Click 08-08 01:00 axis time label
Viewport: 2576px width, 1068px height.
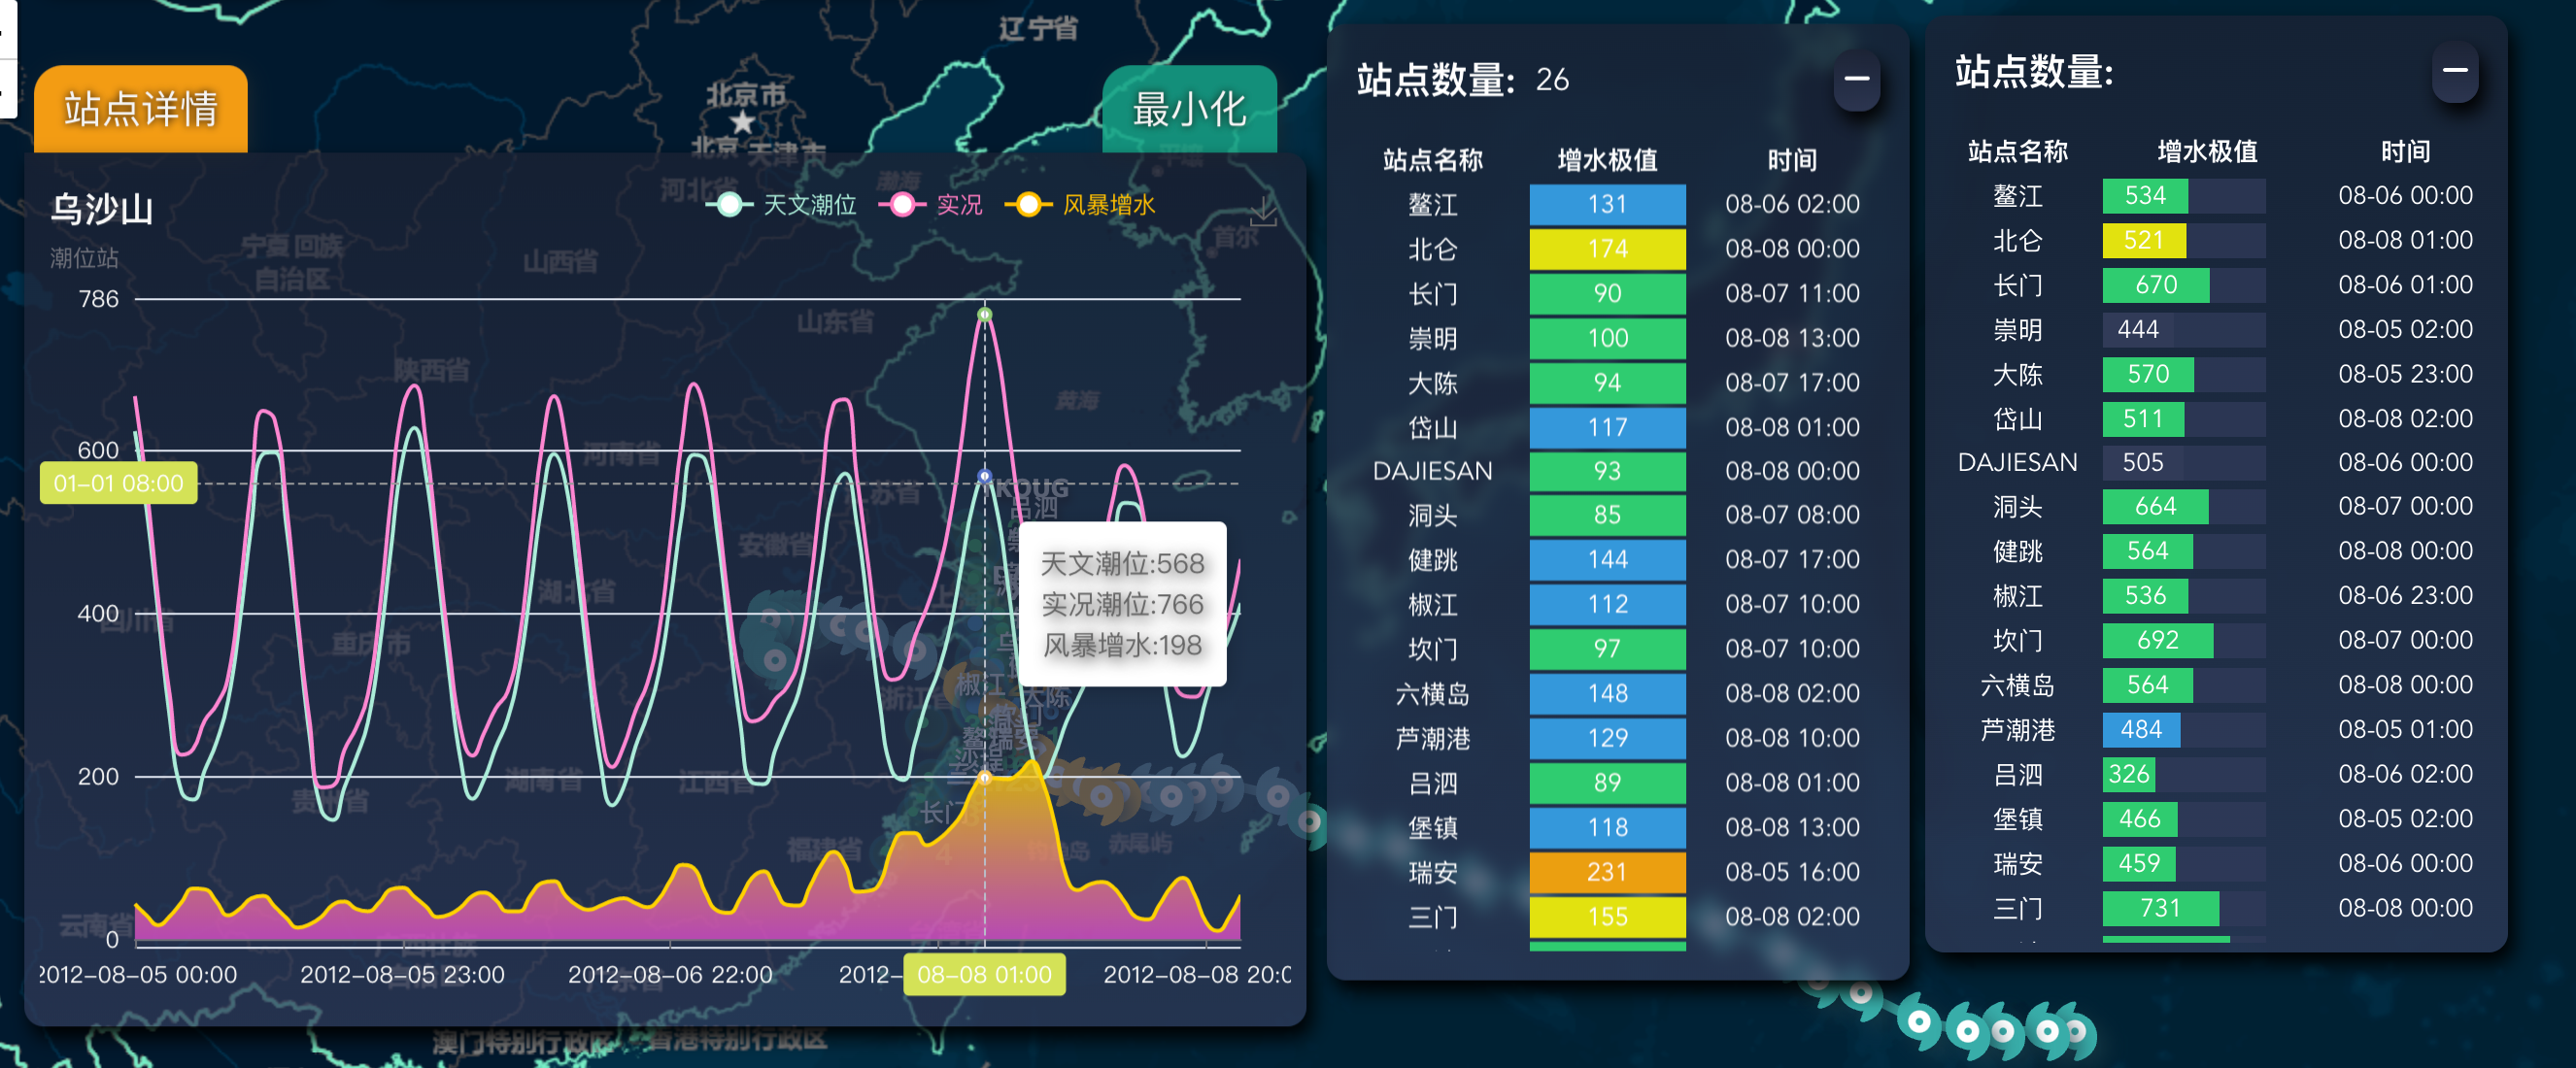coord(984,975)
